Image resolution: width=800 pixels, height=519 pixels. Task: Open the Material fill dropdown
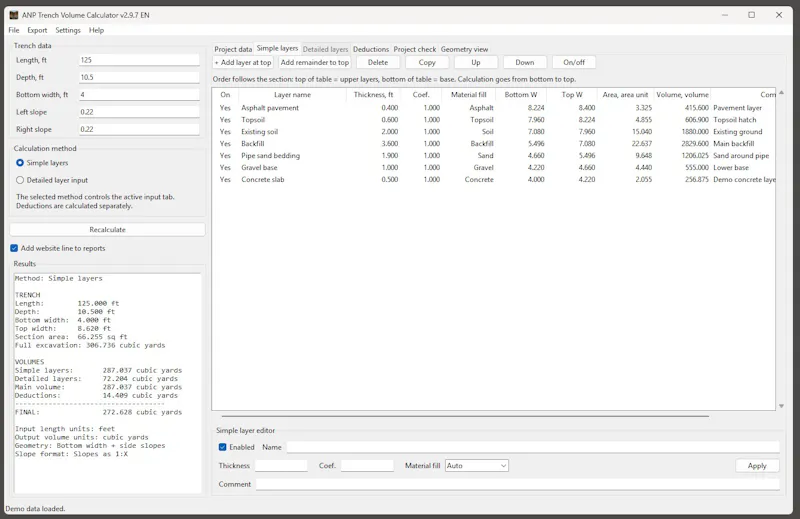477,465
